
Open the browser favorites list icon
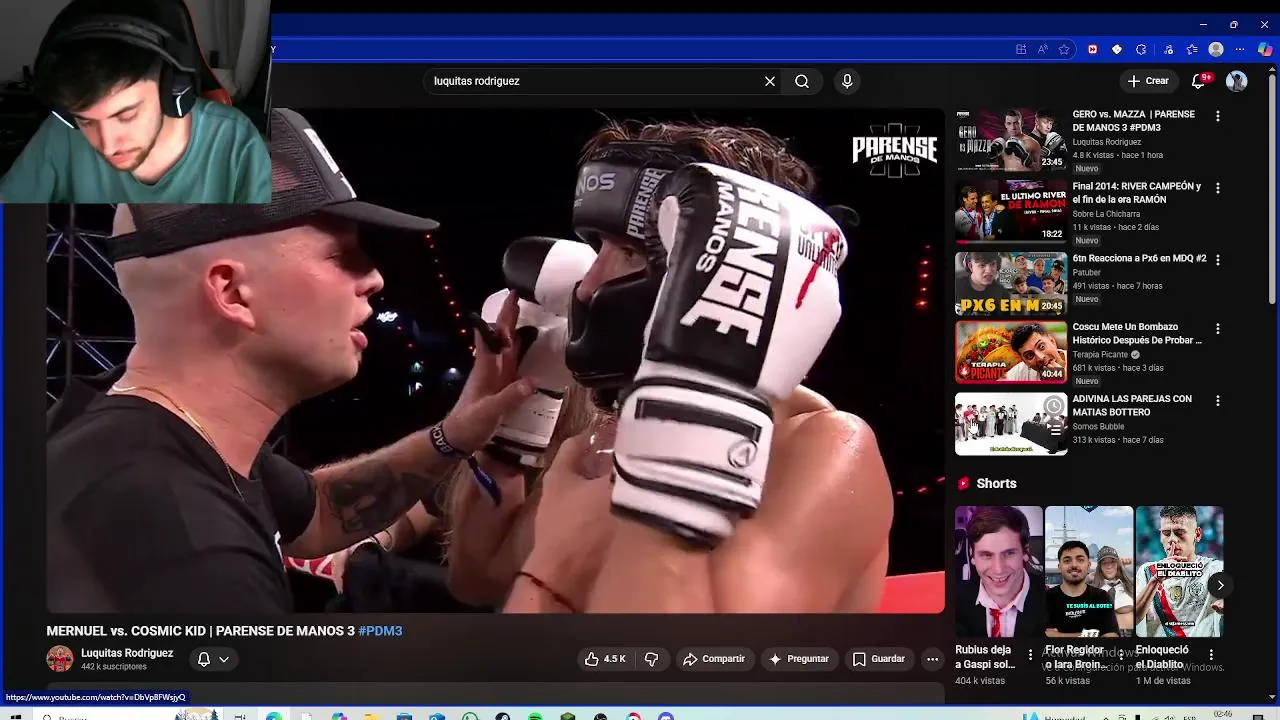1192,49
